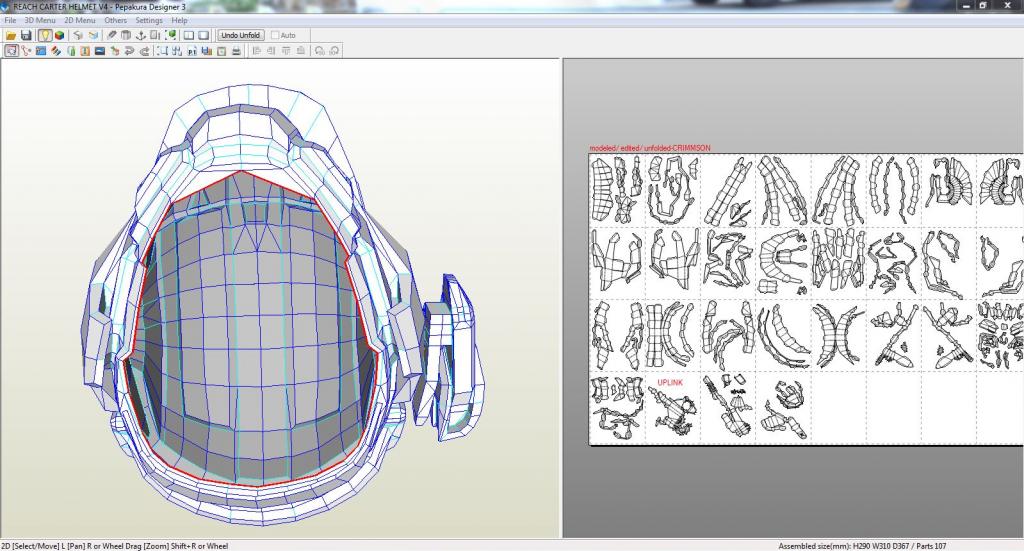Switch to split two-pane window layout icon
The image size is (1024, 551).
(x=189, y=35)
